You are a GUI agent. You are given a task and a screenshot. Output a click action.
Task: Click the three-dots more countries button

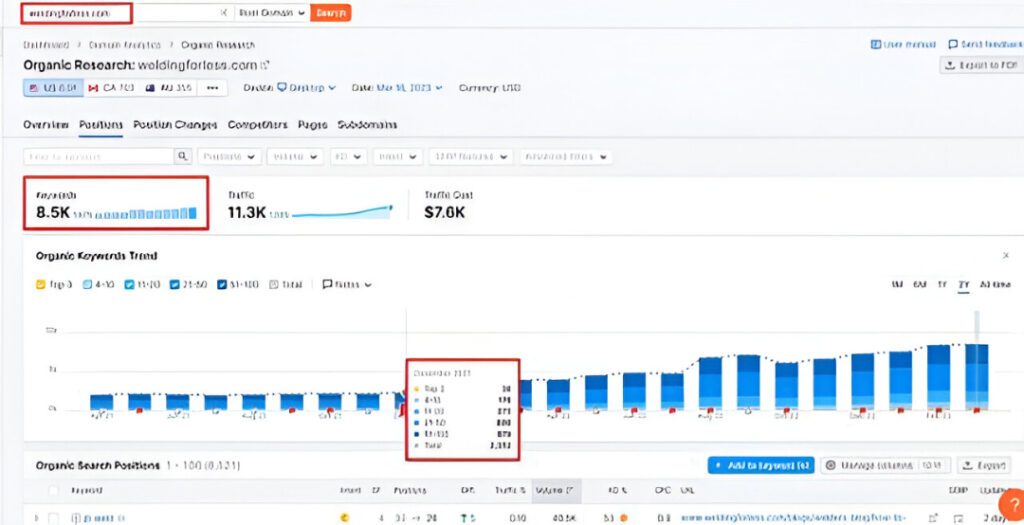(x=211, y=88)
